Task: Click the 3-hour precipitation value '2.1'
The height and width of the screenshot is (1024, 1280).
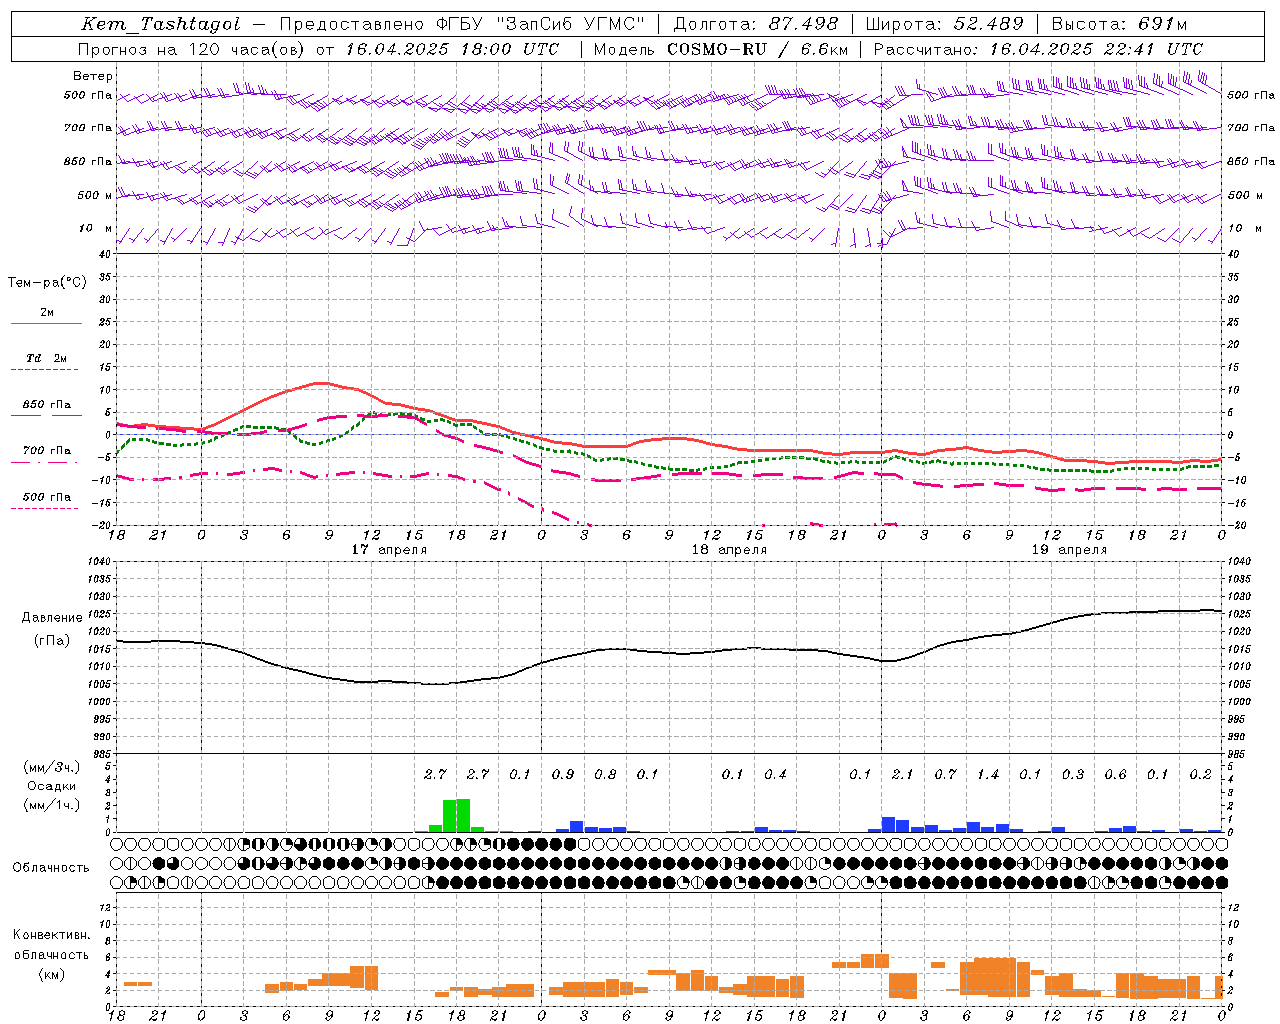Action: [x=902, y=774]
